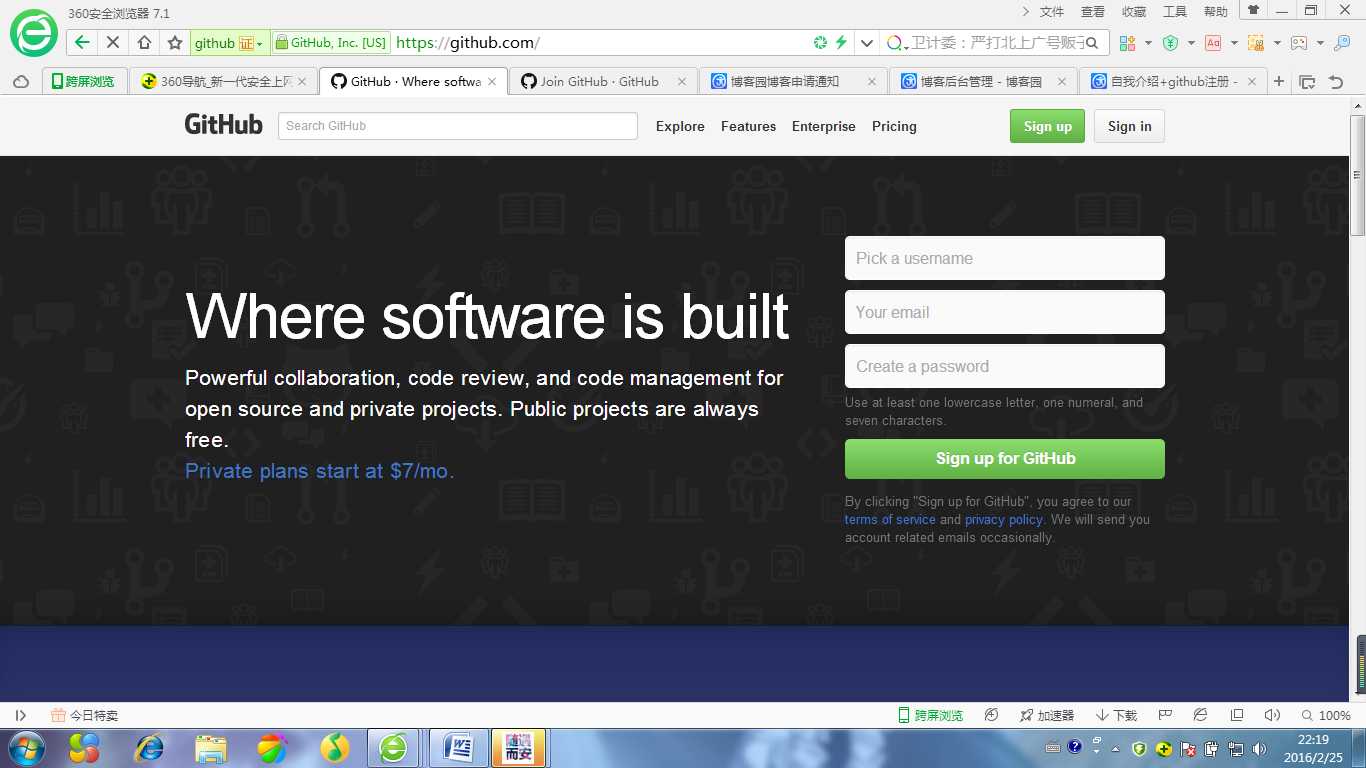
Task: Toggle the sidebar icon in the status bar
Action: pos(20,715)
